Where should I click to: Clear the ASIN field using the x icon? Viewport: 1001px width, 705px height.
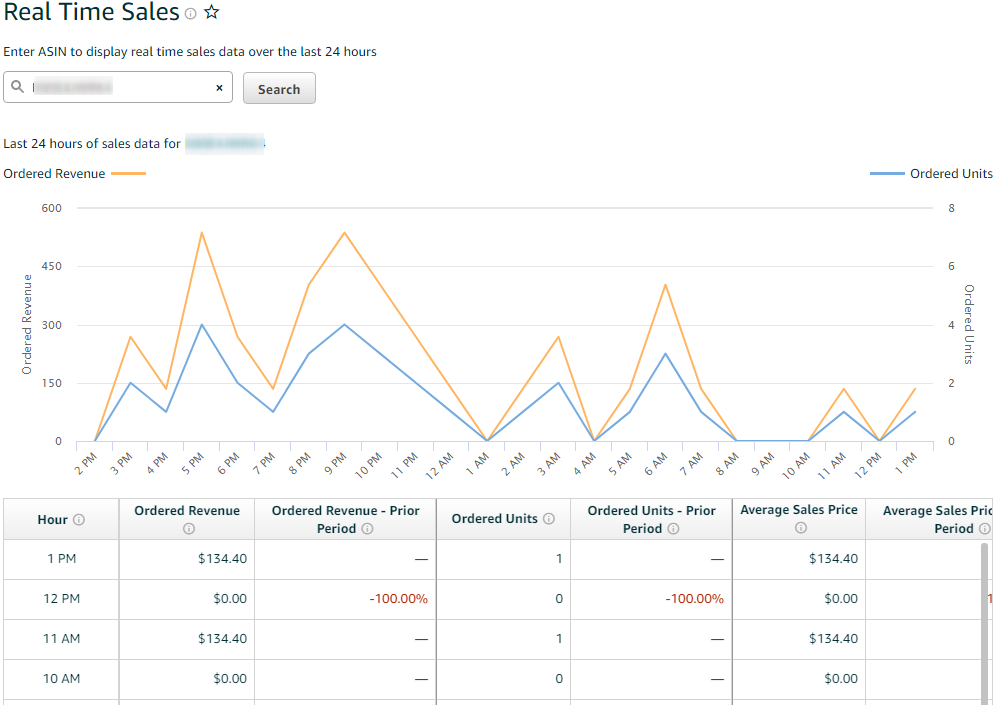(x=219, y=87)
